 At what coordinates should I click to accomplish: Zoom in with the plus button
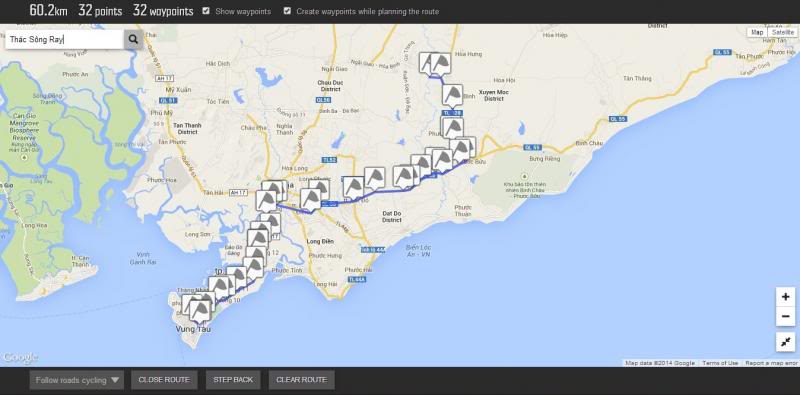pyautogui.click(x=785, y=297)
